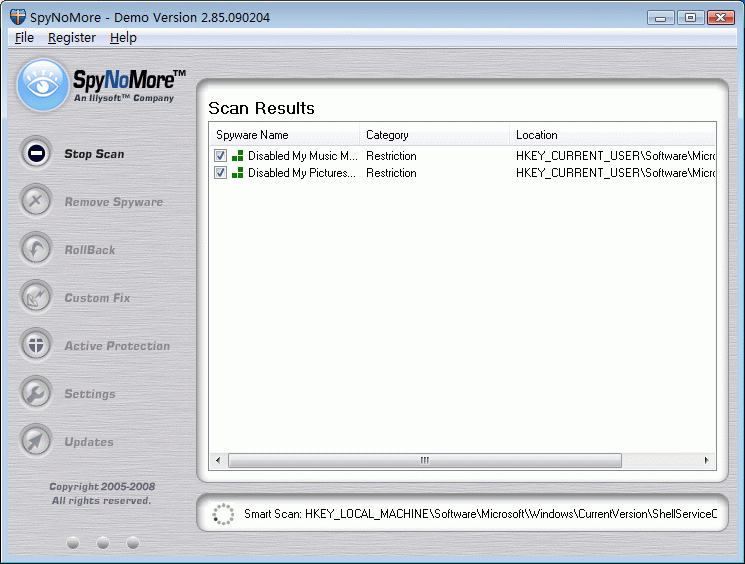Click the Copyright 2005-2008 text
The image size is (745, 564).
click(x=102, y=487)
